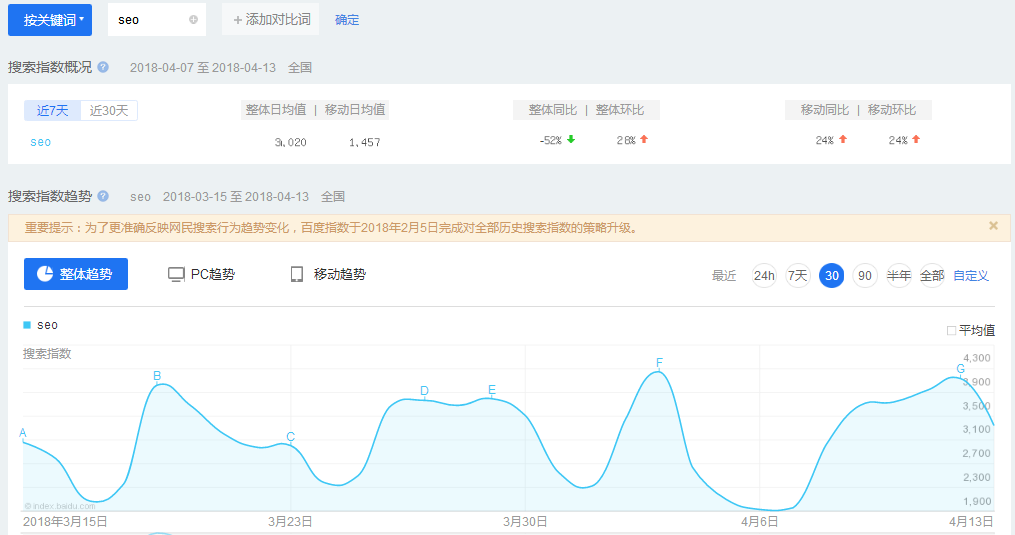The height and width of the screenshot is (535, 1015).
Task: Select the 近7天 tab
Action: coord(52,110)
